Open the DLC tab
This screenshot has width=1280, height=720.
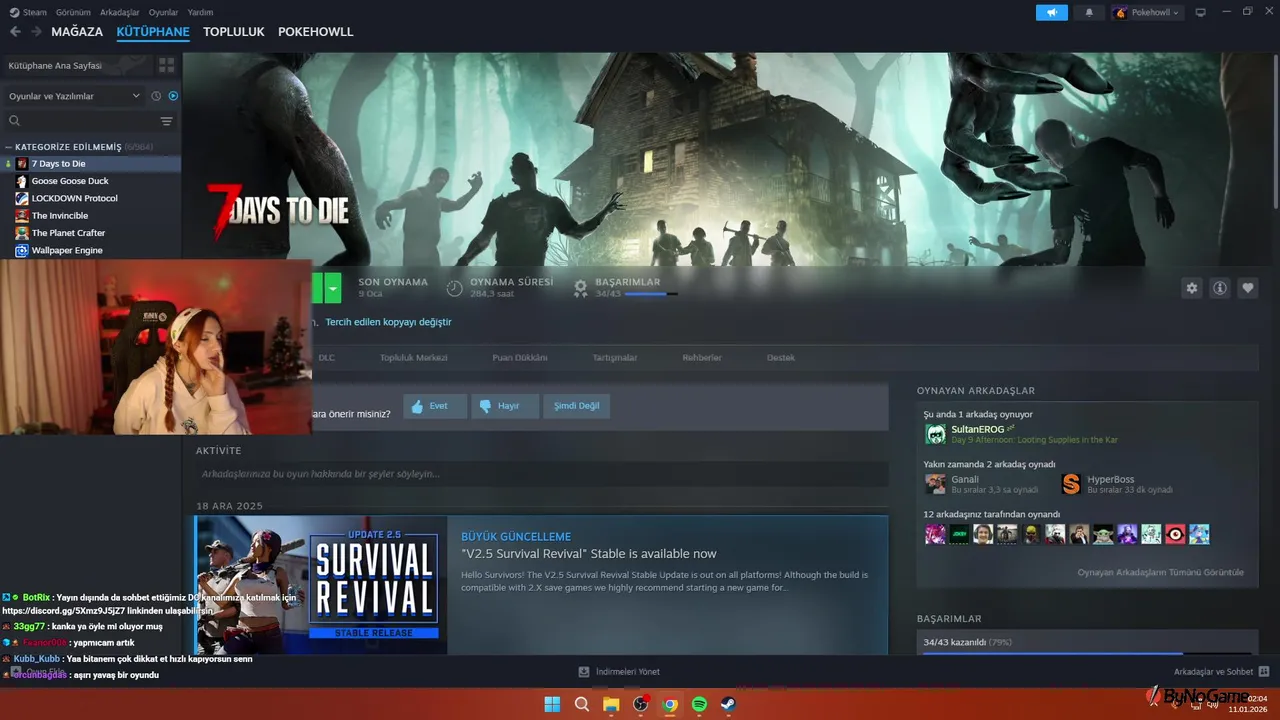point(326,357)
